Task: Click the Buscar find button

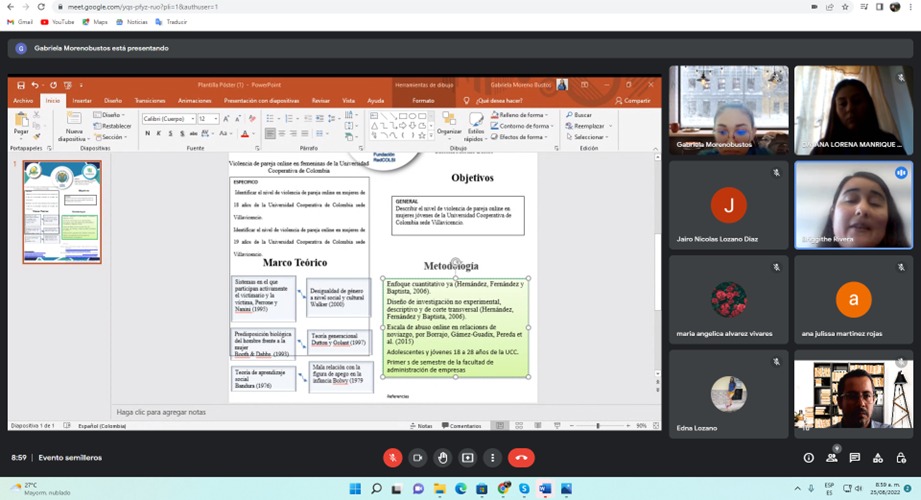Action: pos(579,115)
